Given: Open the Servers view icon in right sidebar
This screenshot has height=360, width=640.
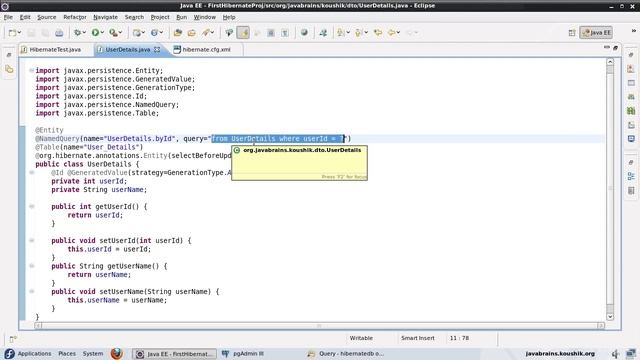Looking at the screenshot, I should [x=631, y=97].
